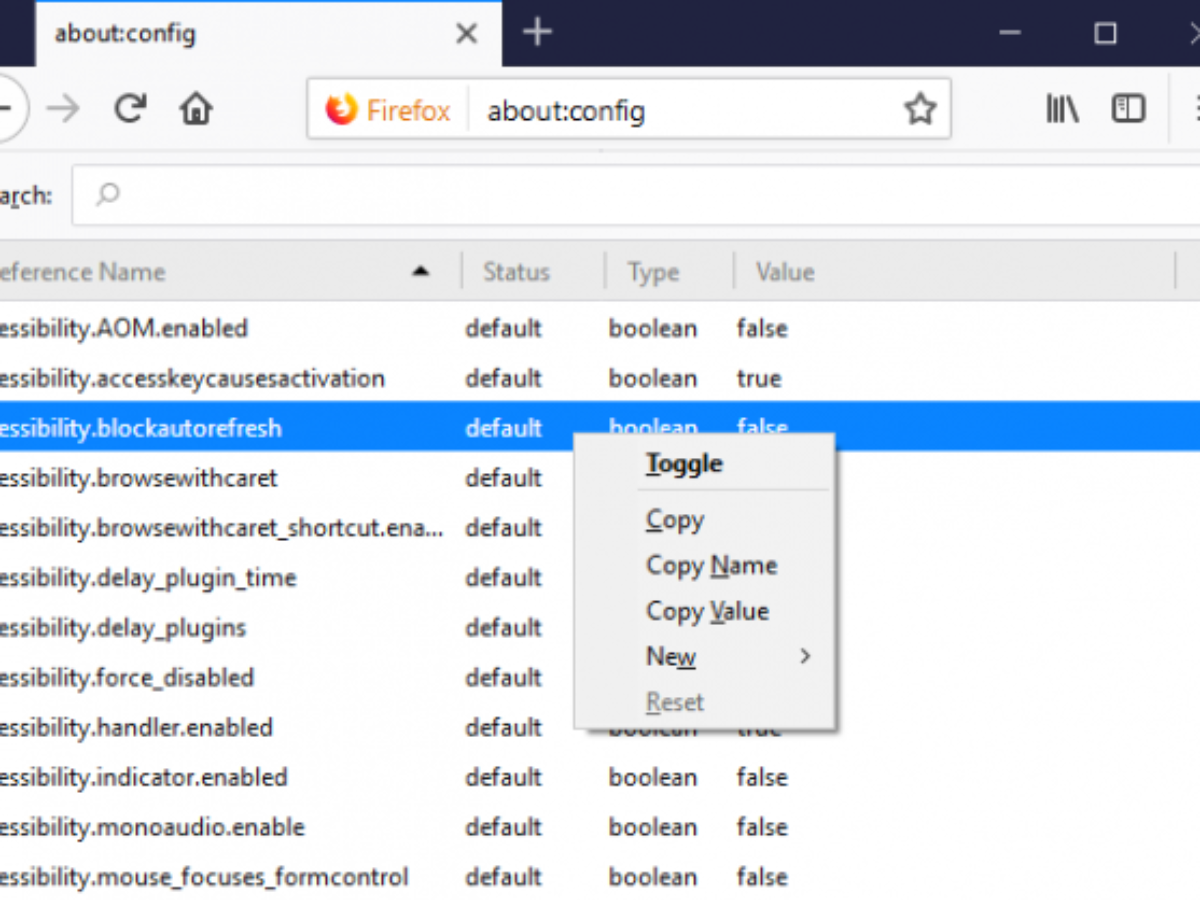Image resolution: width=1200 pixels, height=900 pixels.
Task: Click the greyed-out Reset menu entry
Action: (705, 703)
